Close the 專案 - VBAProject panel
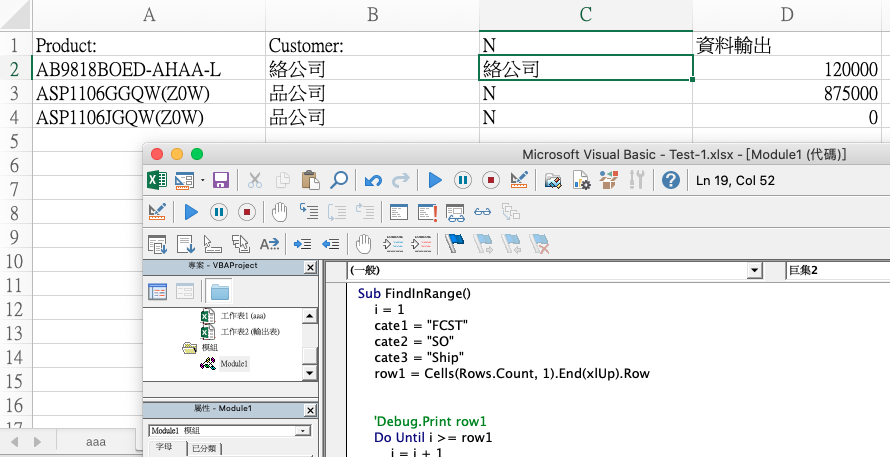 click(x=310, y=267)
